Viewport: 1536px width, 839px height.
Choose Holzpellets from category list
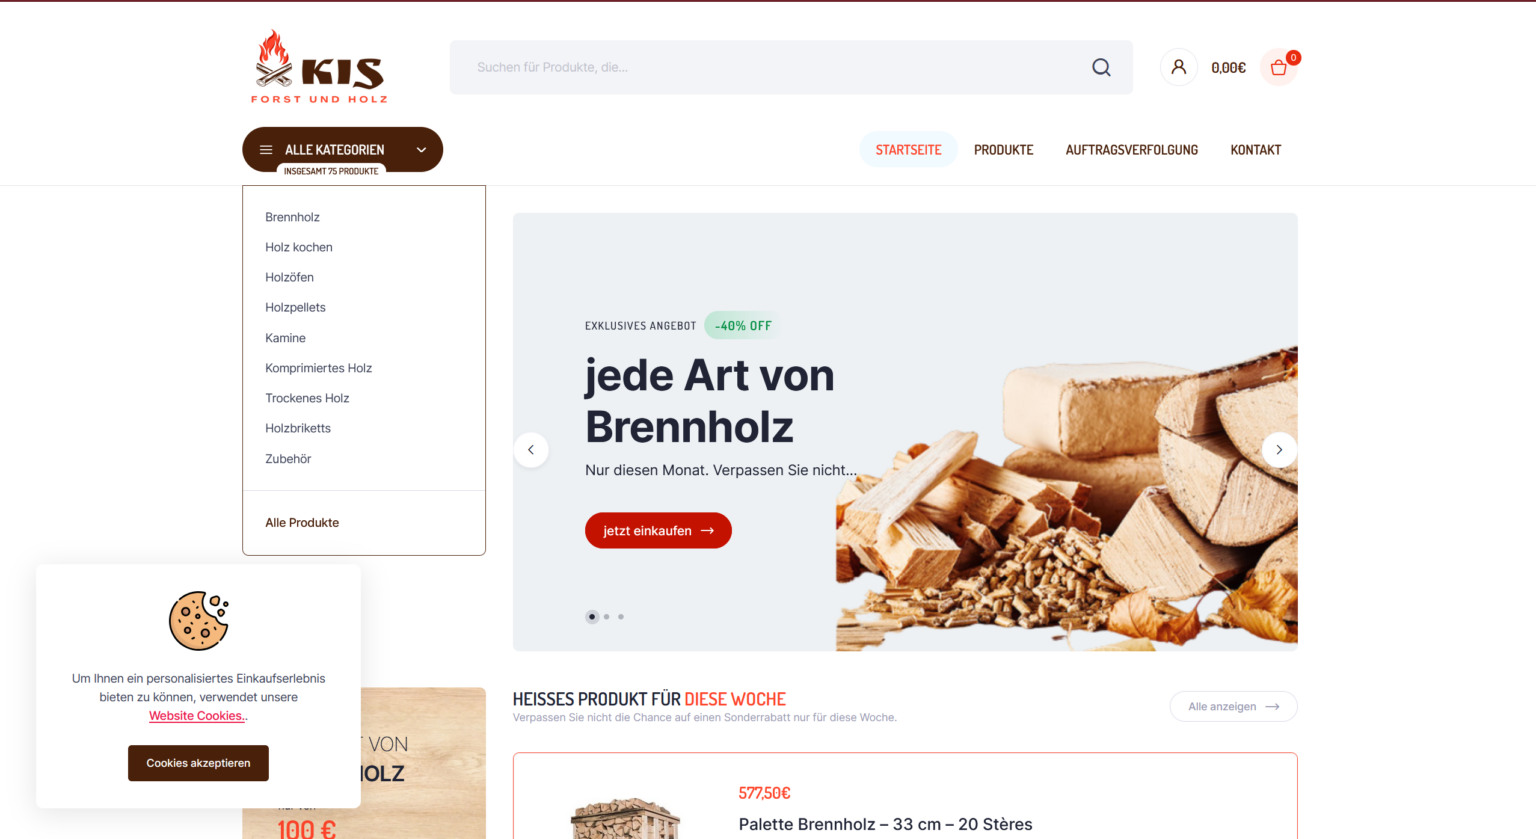(x=296, y=307)
